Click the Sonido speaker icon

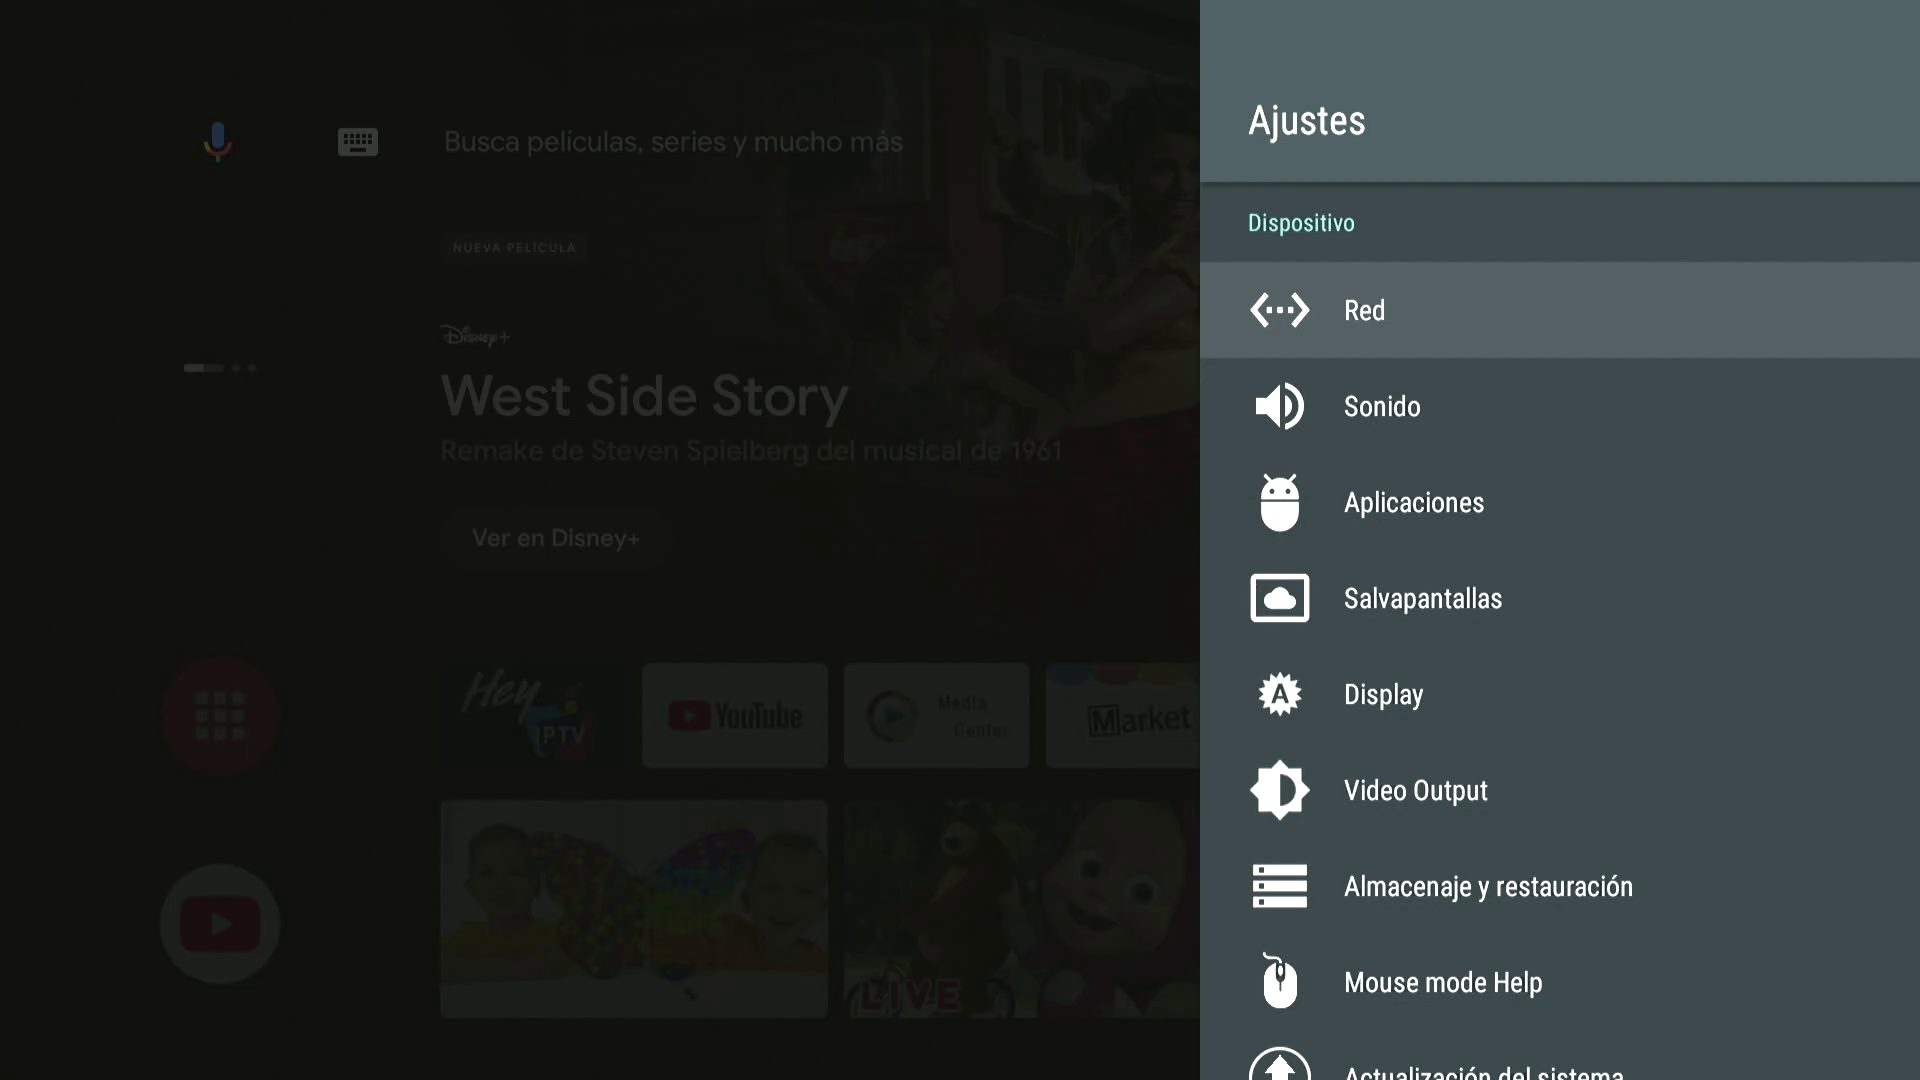coord(1279,406)
